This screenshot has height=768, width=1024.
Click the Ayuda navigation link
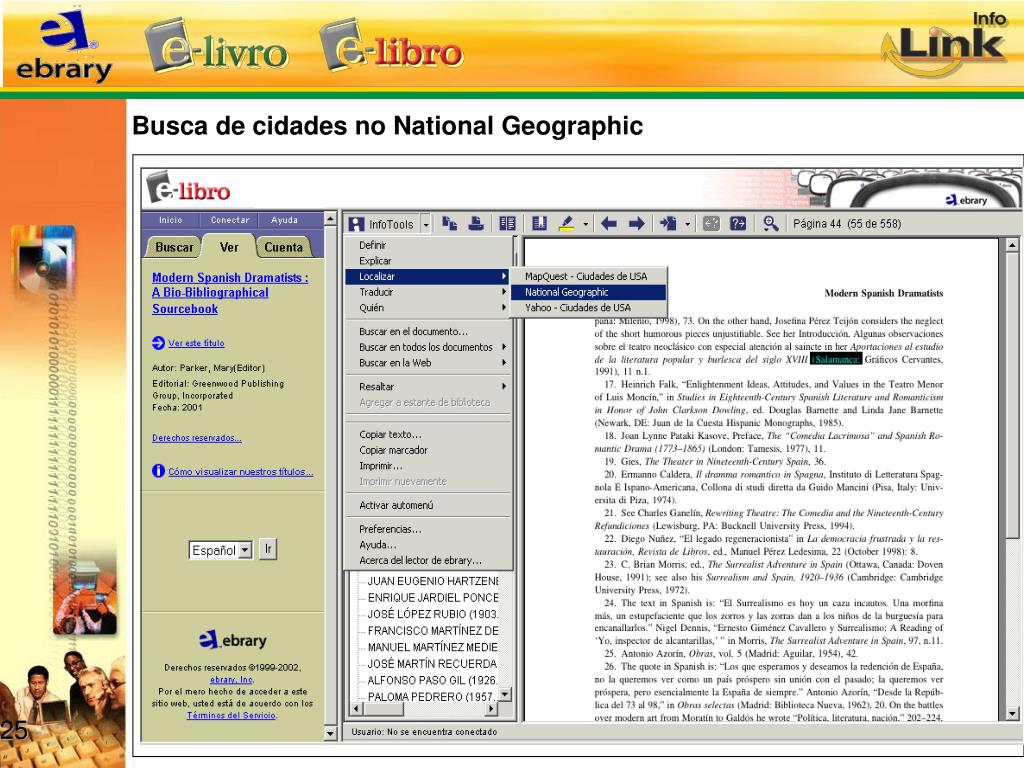click(285, 220)
